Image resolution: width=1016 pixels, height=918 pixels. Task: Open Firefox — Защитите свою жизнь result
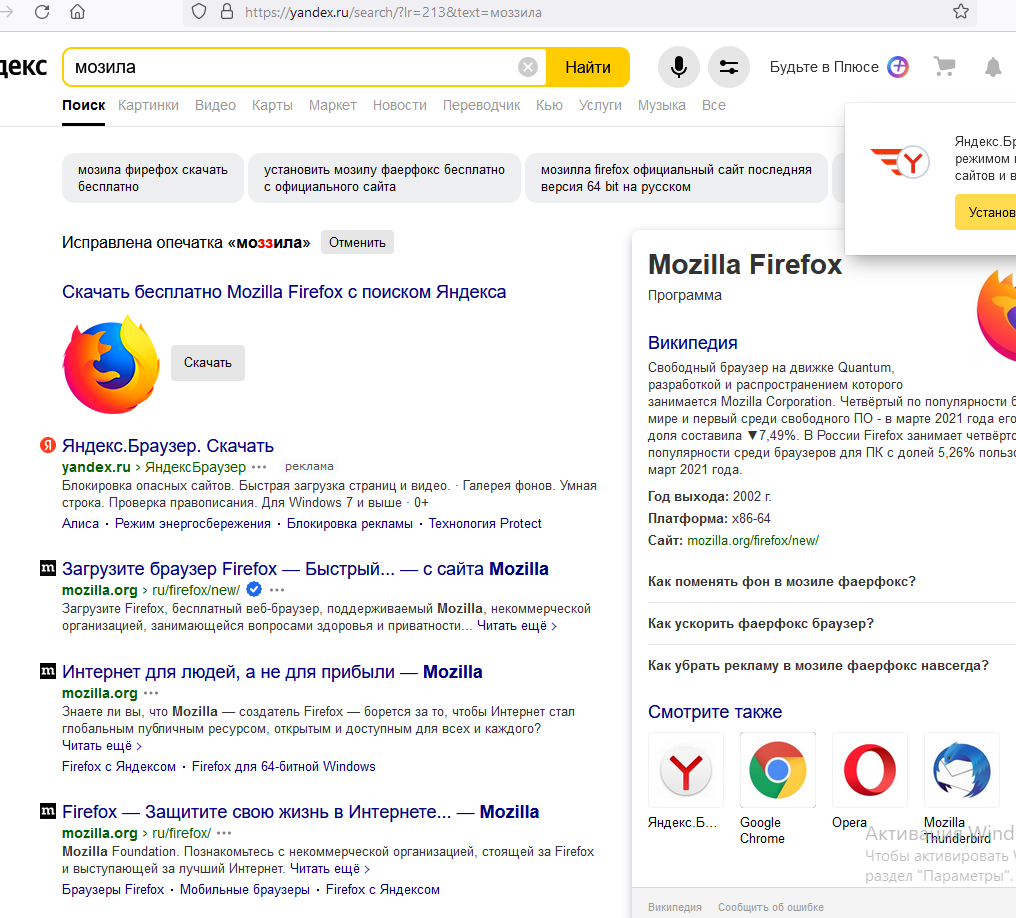tap(301, 812)
